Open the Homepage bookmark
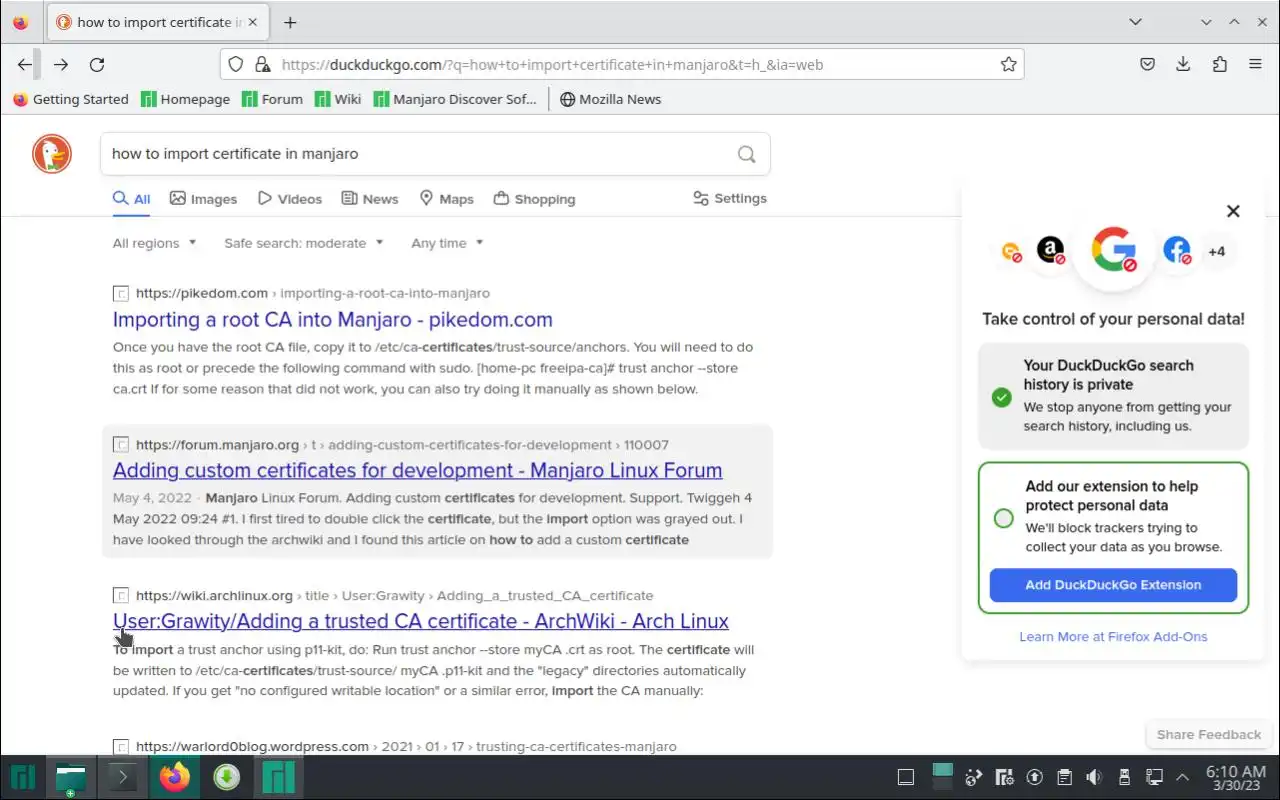 pyautogui.click(x=185, y=99)
